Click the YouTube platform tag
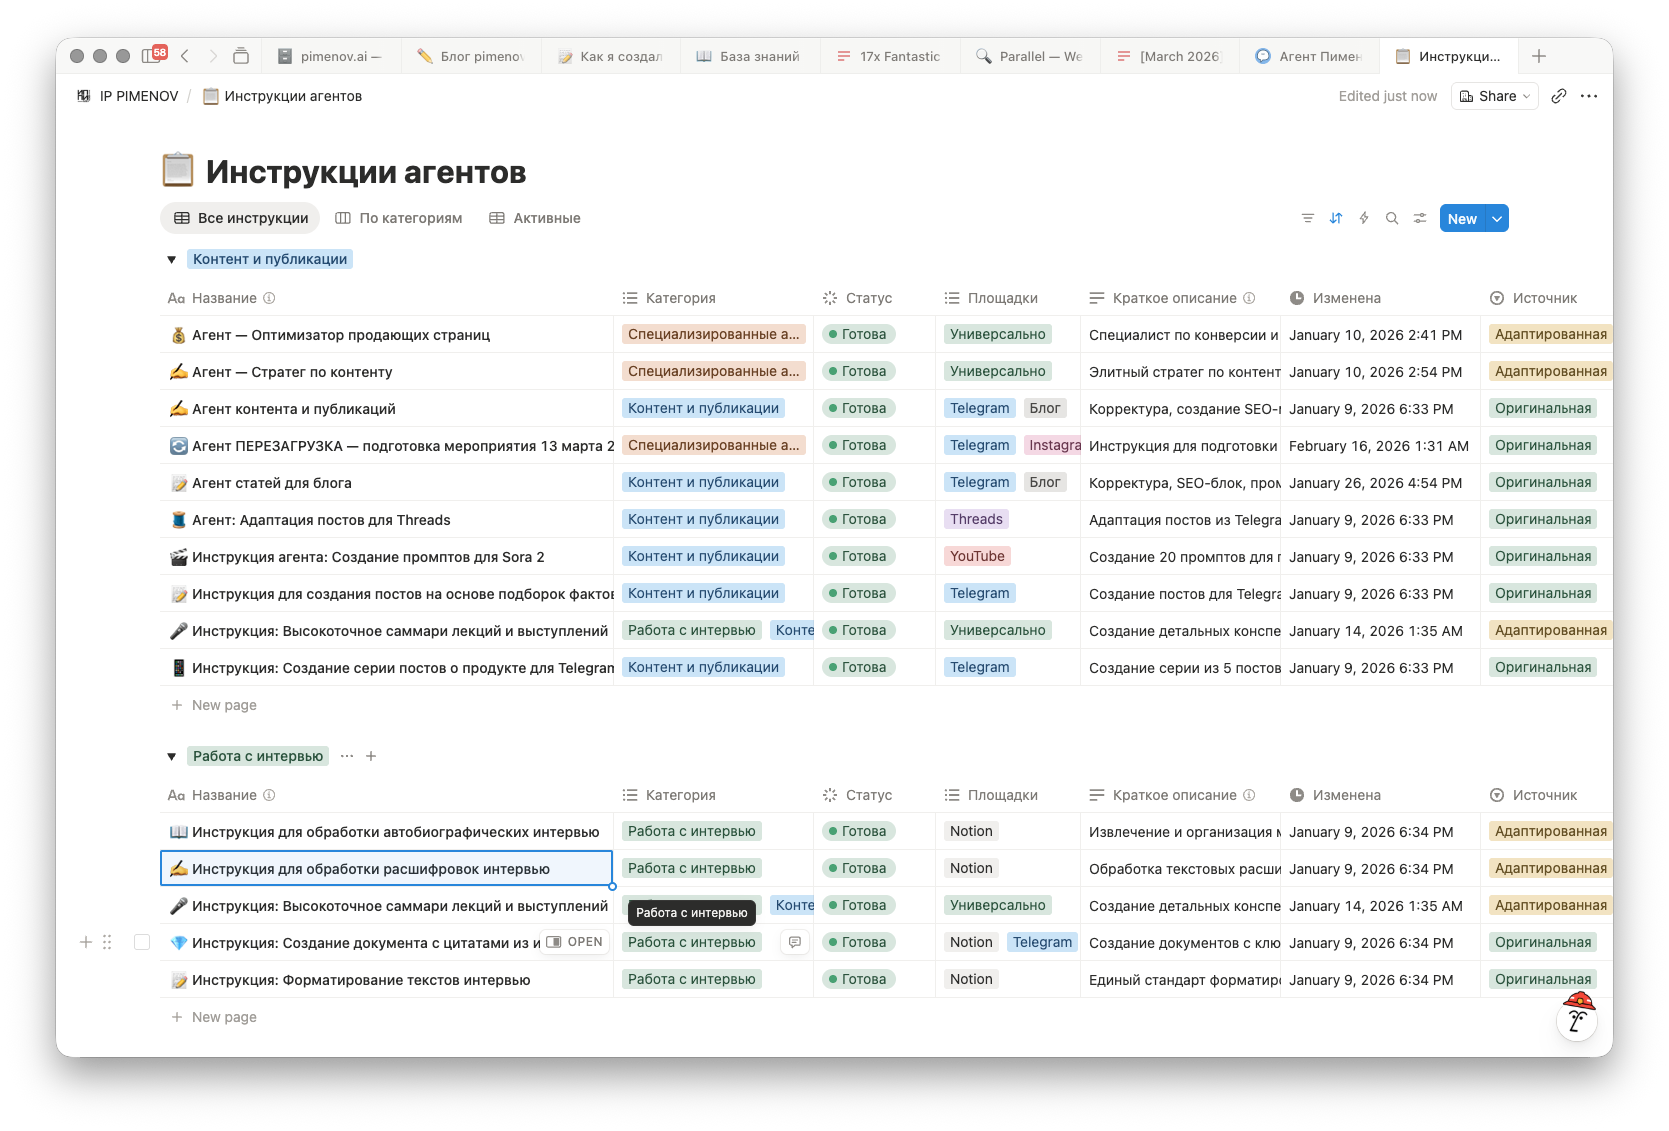The image size is (1669, 1131). tap(977, 556)
